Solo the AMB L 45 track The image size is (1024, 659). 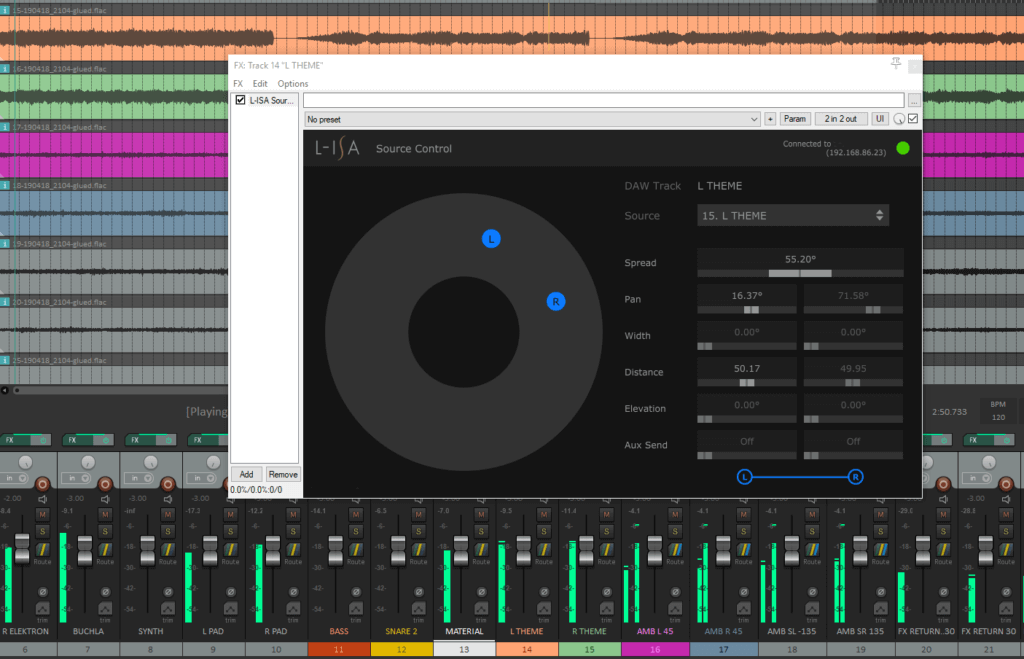click(x=675, y=531)
